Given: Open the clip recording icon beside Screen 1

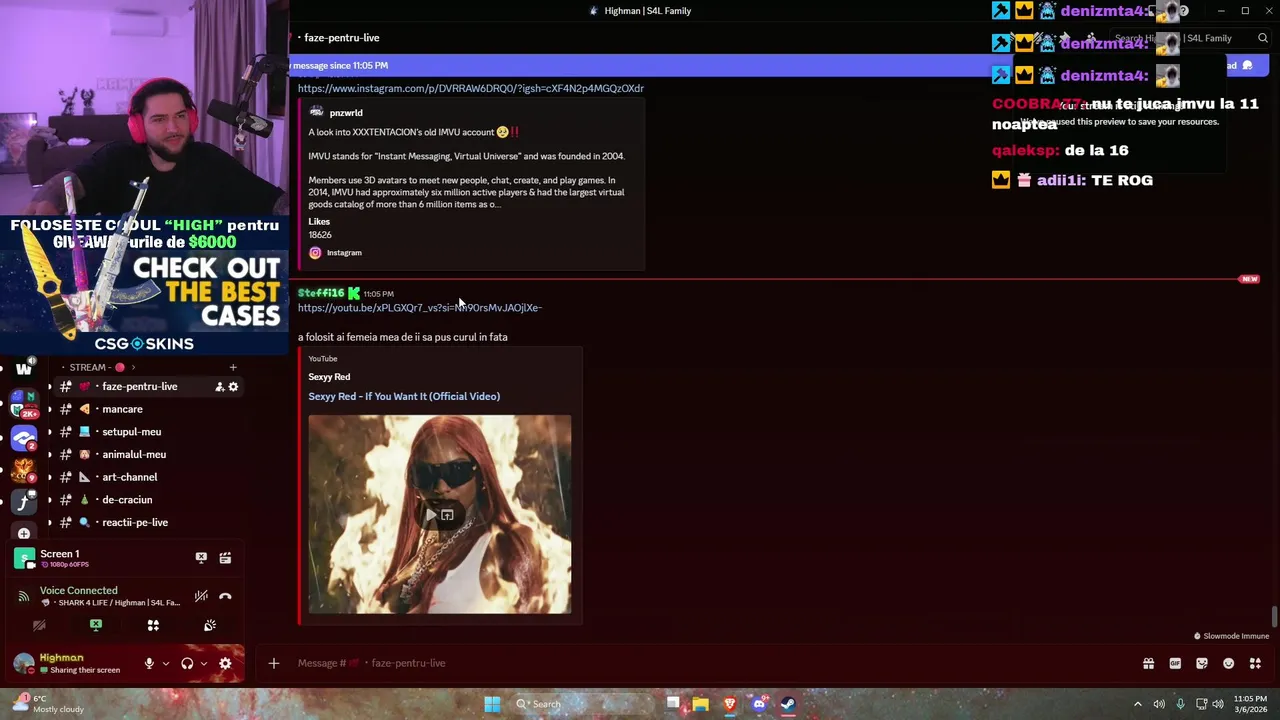Looking at the screenshot, I should pos(225,558).
